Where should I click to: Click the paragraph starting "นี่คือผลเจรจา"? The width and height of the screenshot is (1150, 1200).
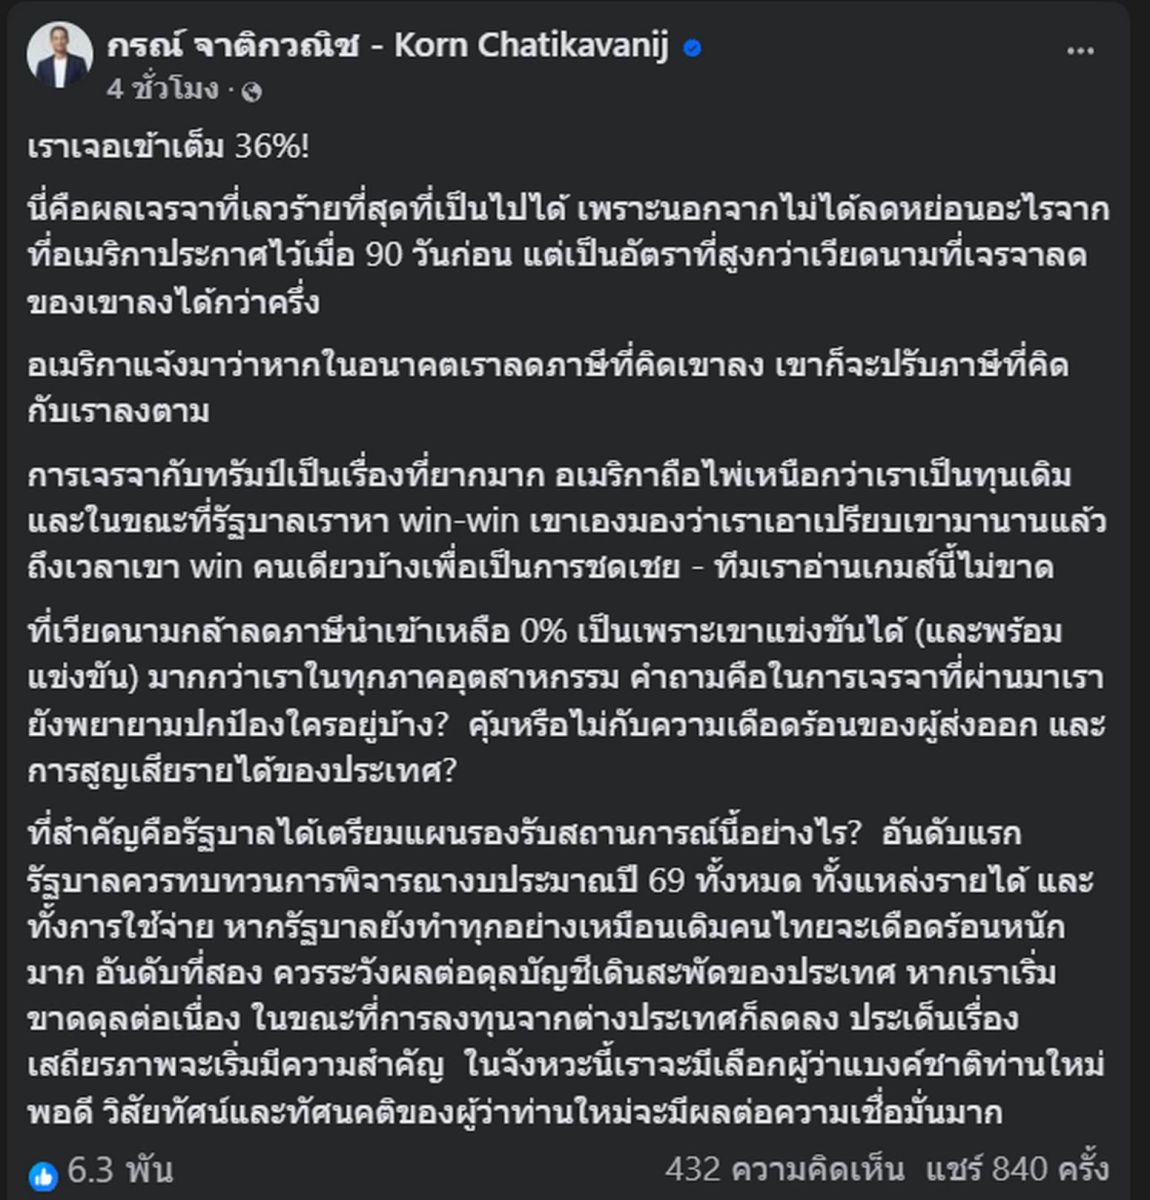pos(566,256)
